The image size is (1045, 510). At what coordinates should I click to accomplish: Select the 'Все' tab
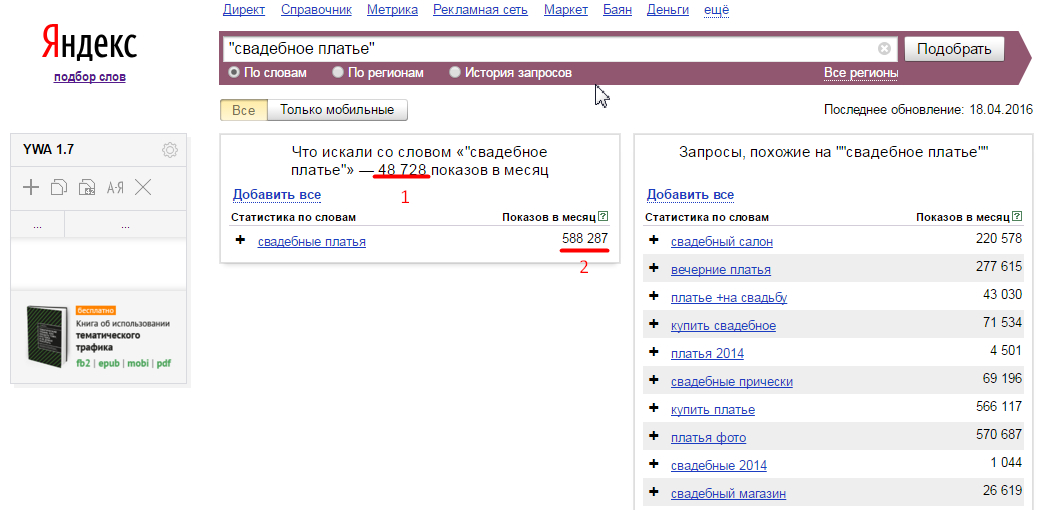(243, 110)
